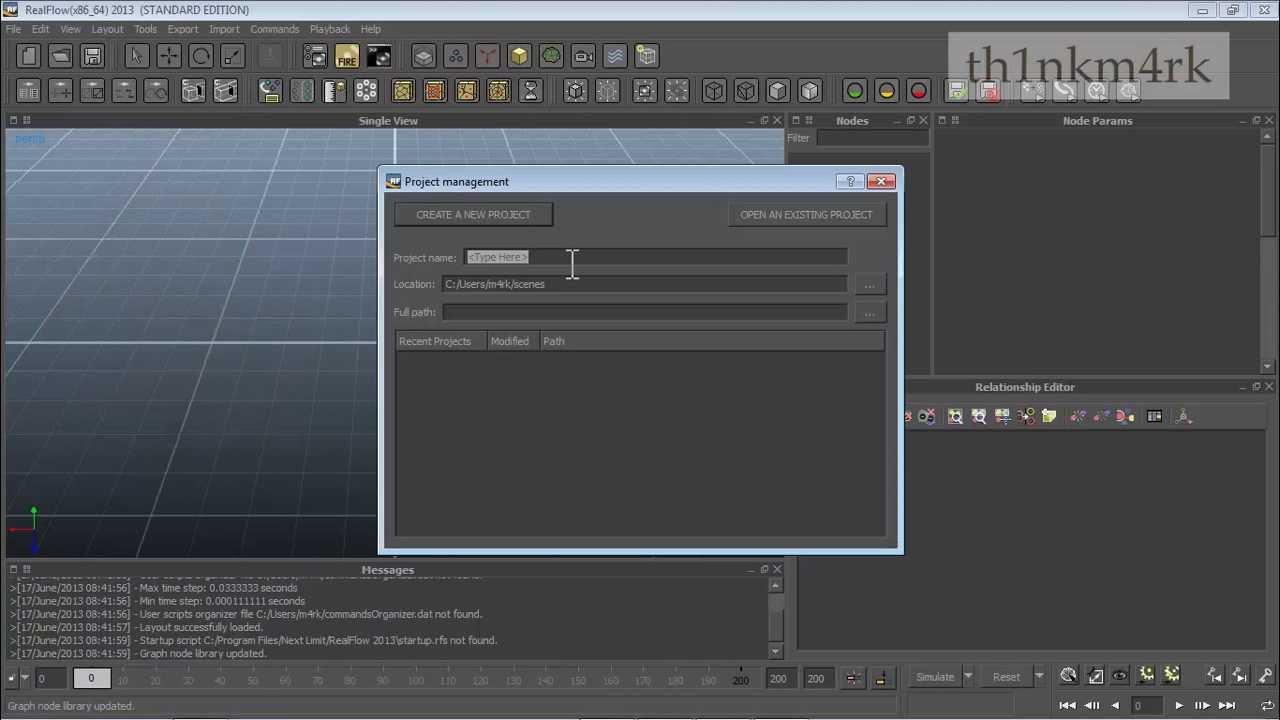Click the Save project floppy disk icon
This screenshot has width=1280, height=720.
pos(92,57)
